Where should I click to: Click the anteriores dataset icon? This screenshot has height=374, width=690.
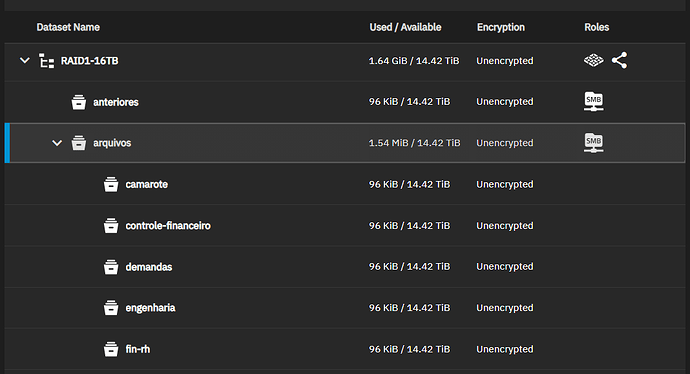tap(79, 102)
